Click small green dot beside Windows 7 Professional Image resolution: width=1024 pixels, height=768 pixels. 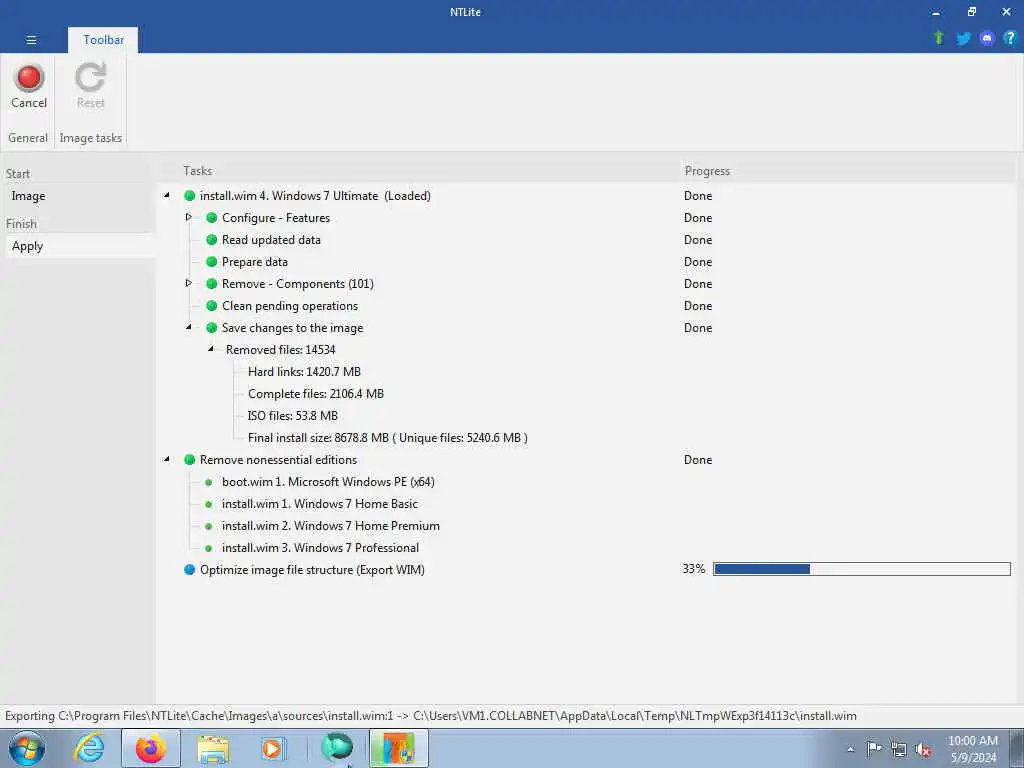coord(208,548)
